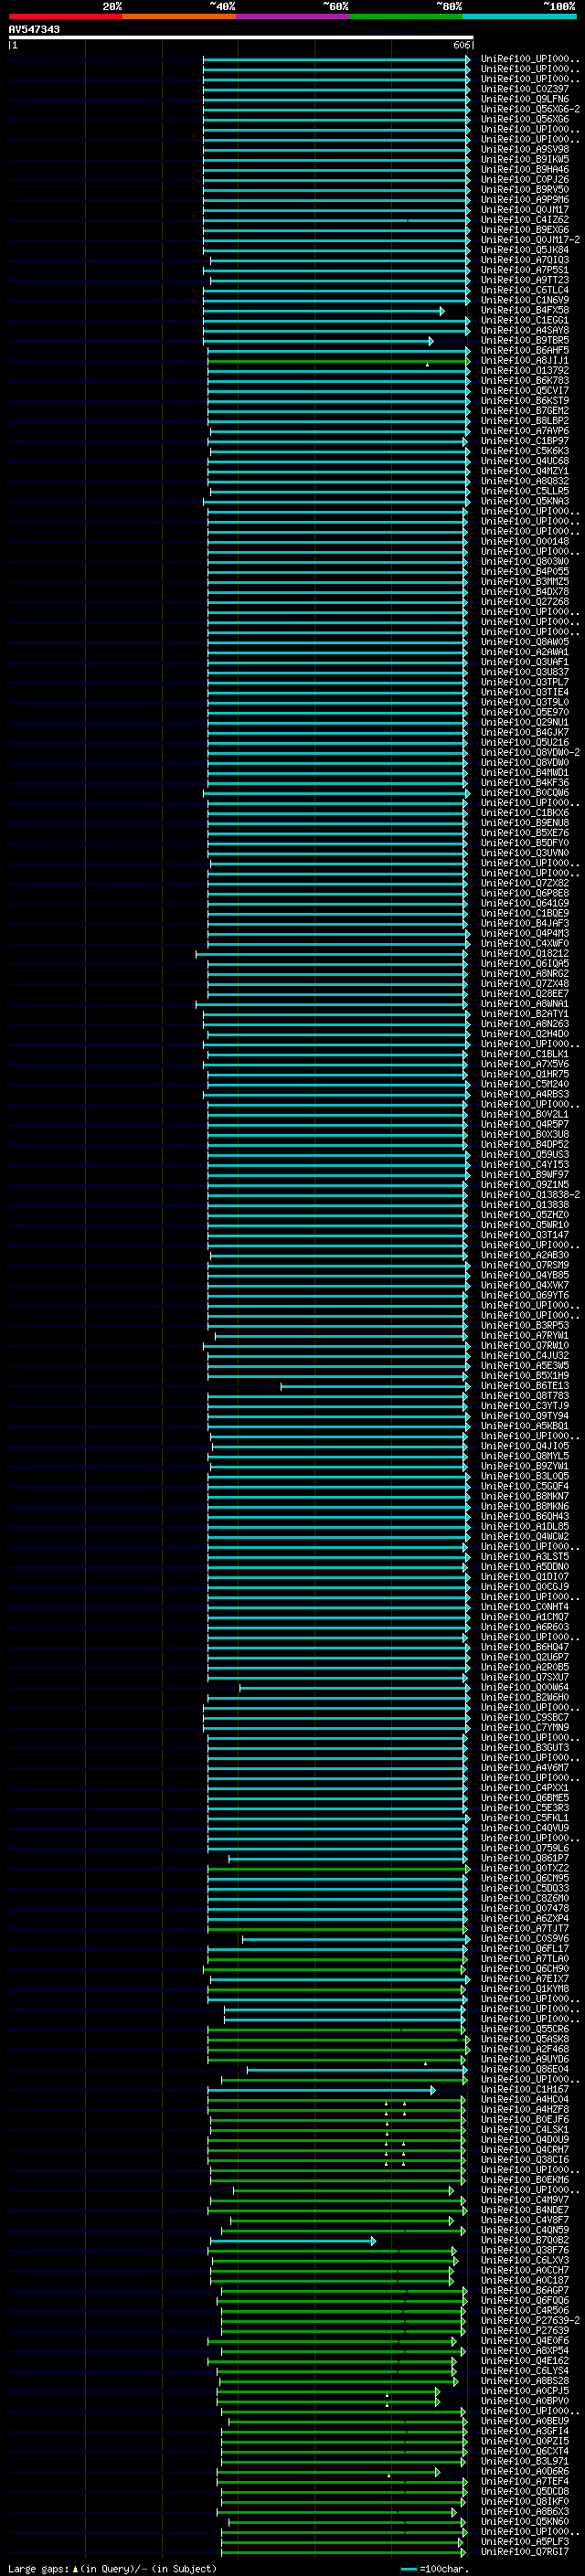Select label UniRef100_A7QIQ3

(x=525, y=260)
